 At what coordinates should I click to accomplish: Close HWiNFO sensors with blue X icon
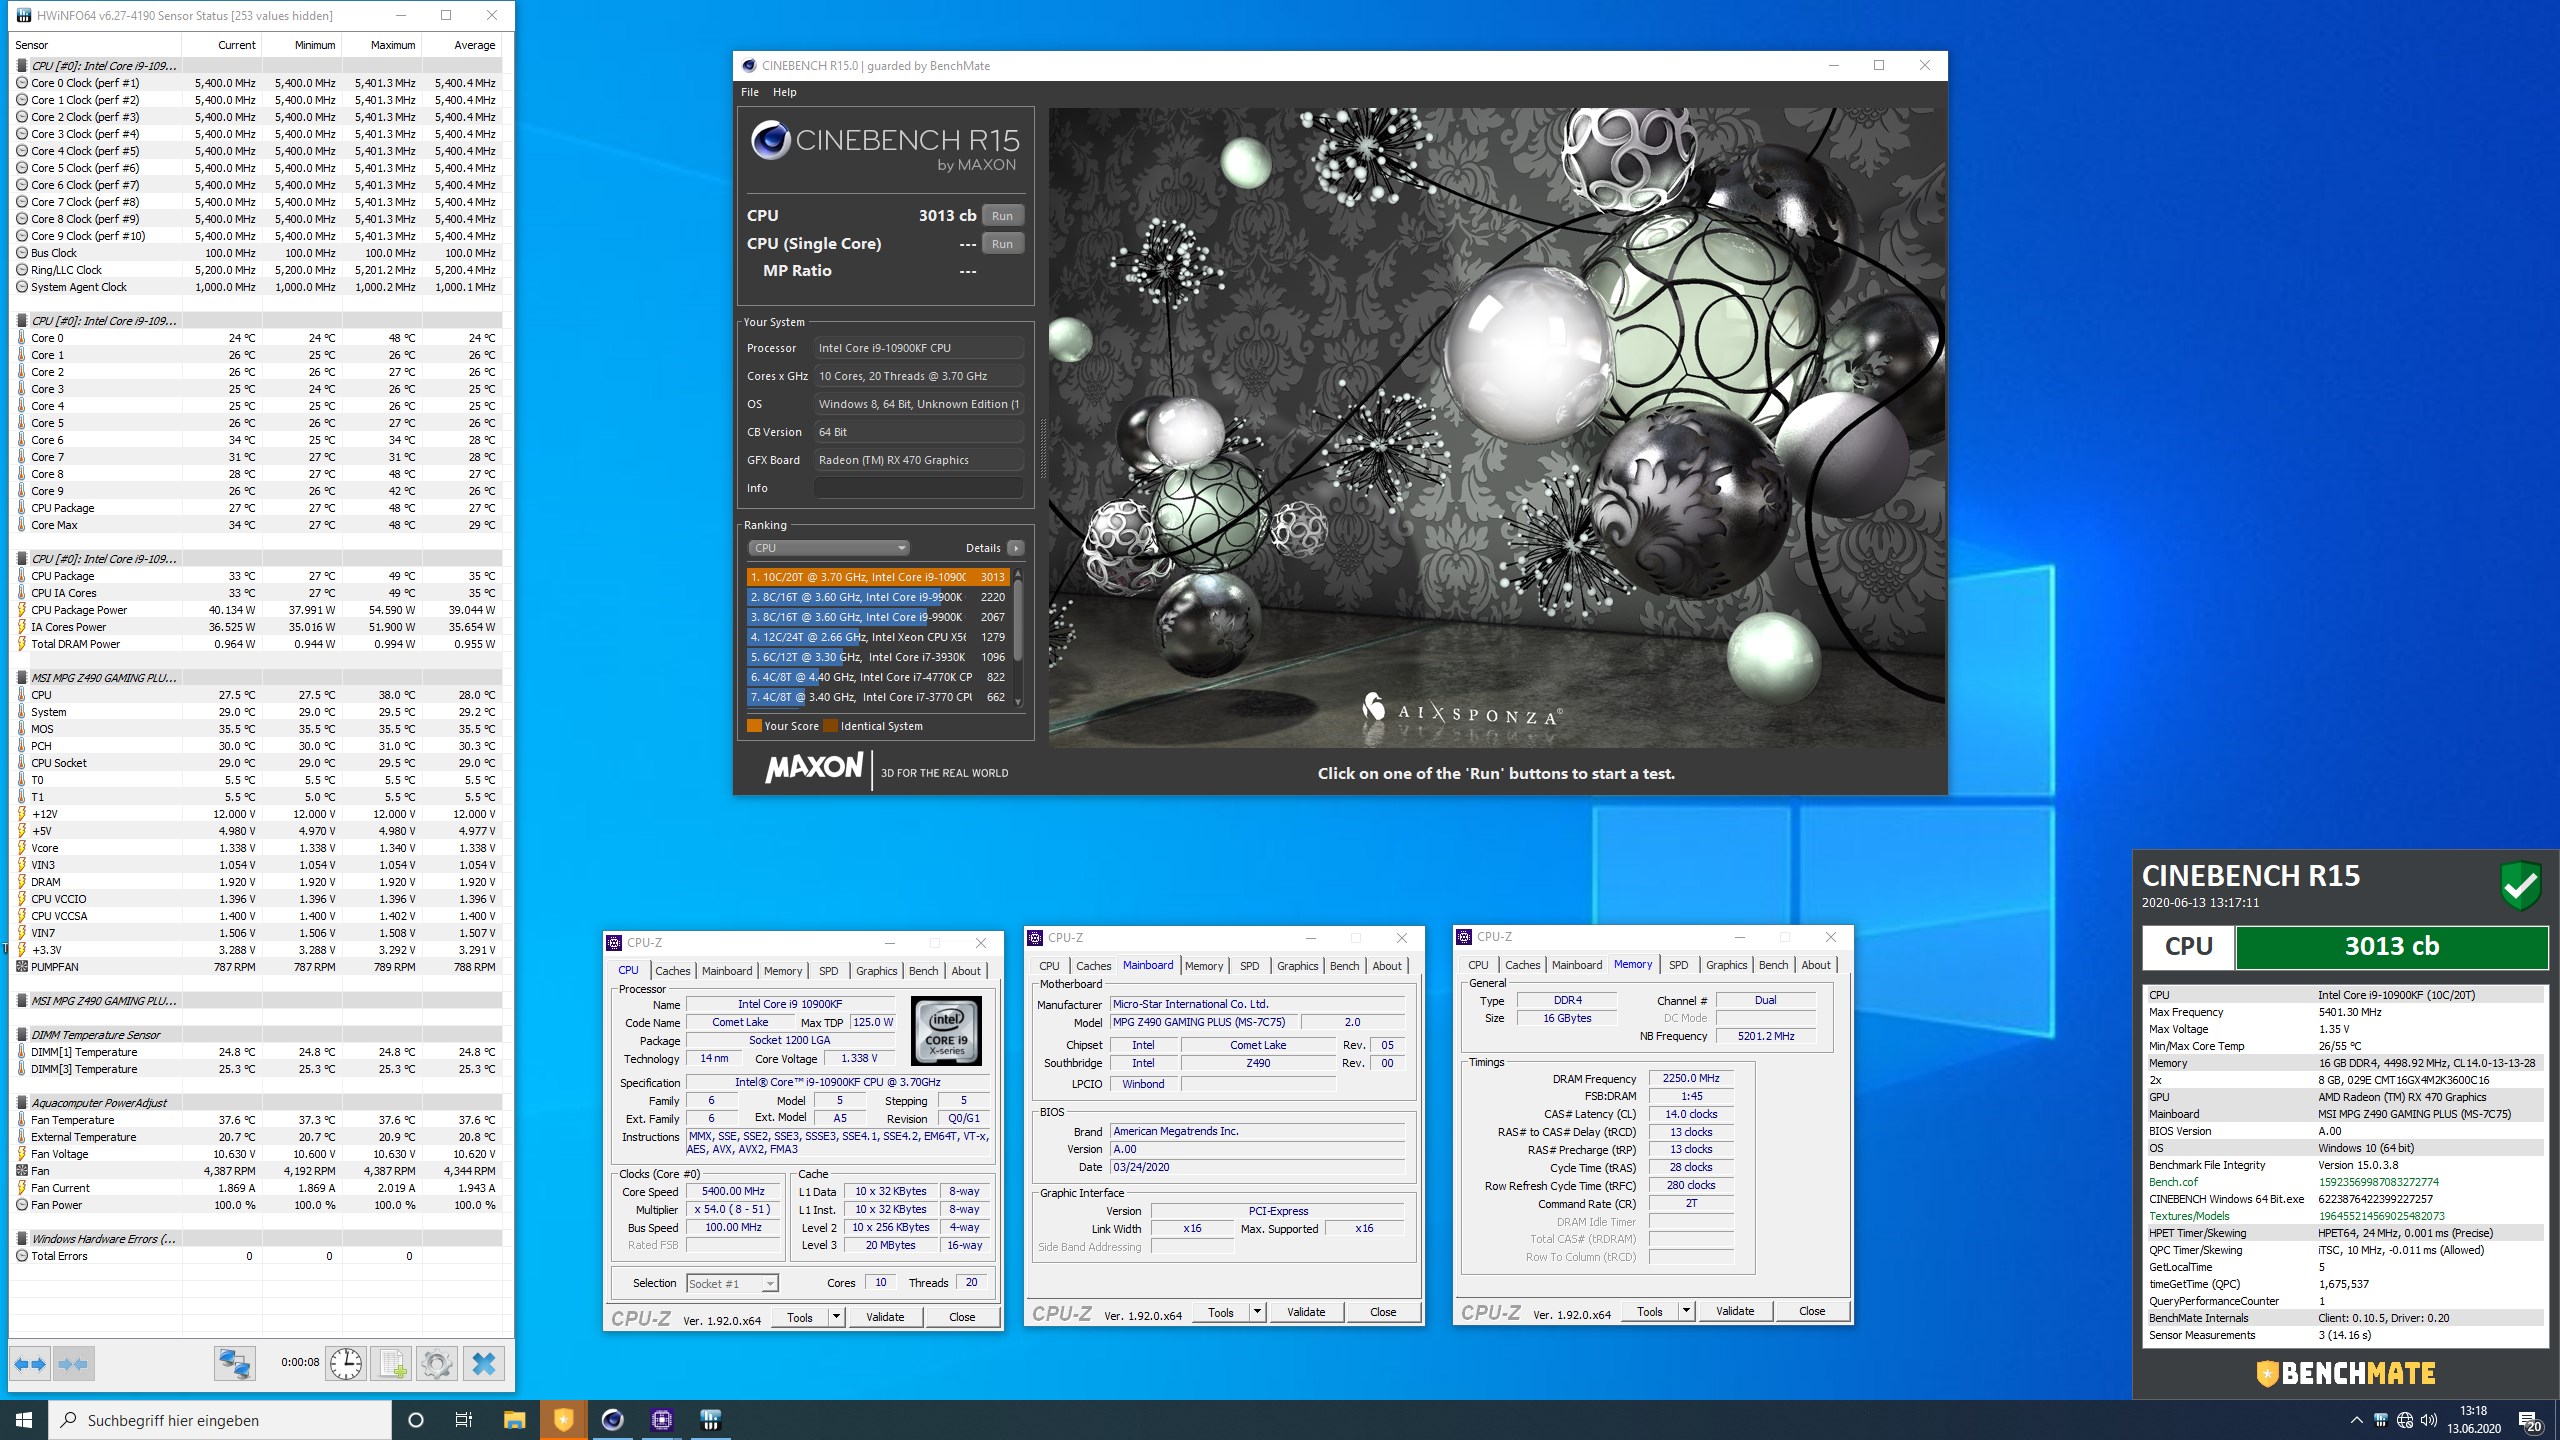click(x=484, y=1363)
